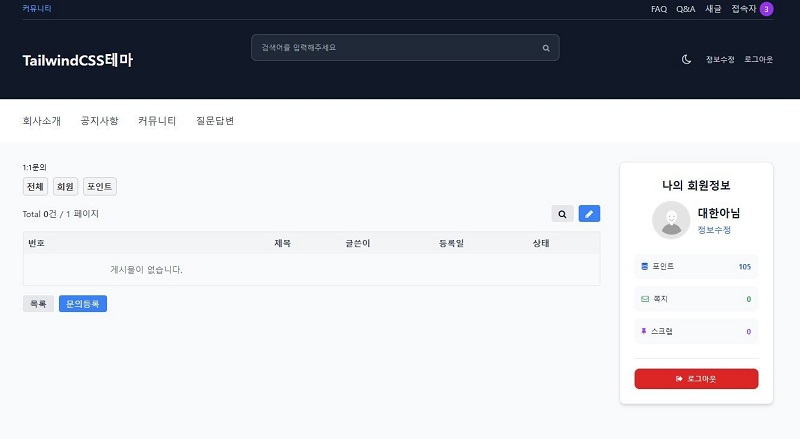Click the blue 문의등록 button
This screenshot has width=800, height=439.
click(82, 303)
